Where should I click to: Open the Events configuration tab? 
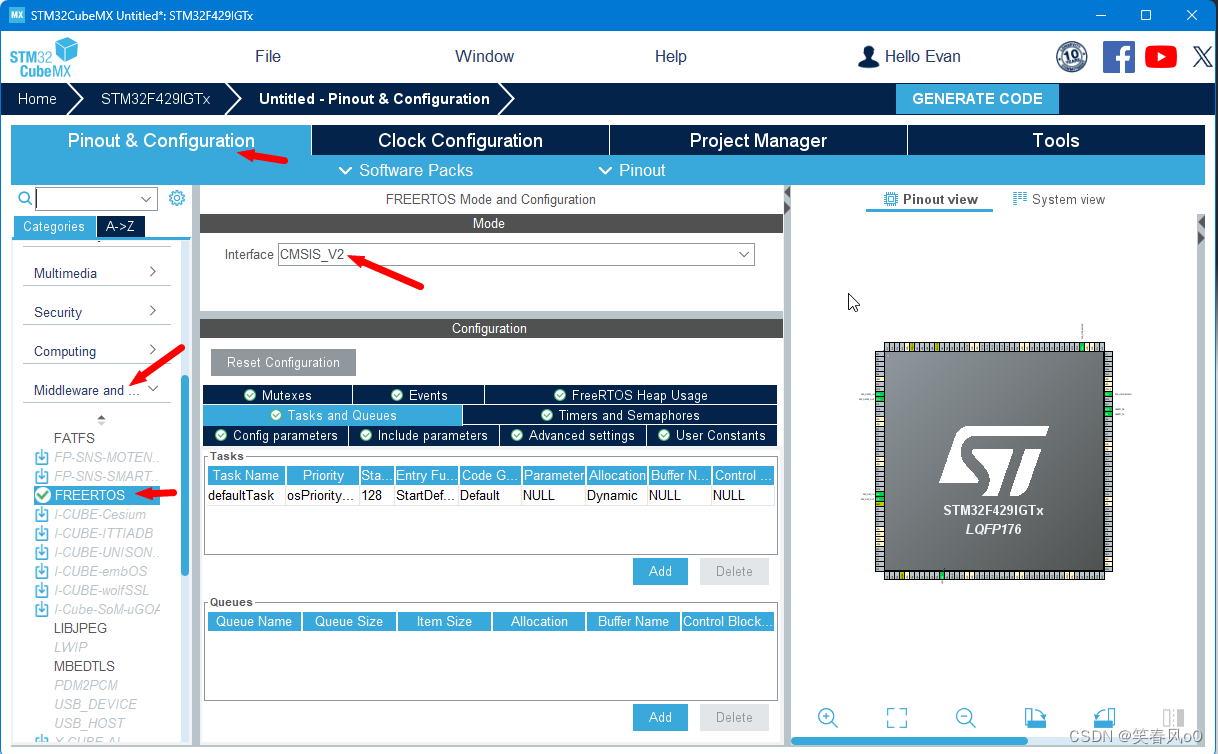pos(418,395)
